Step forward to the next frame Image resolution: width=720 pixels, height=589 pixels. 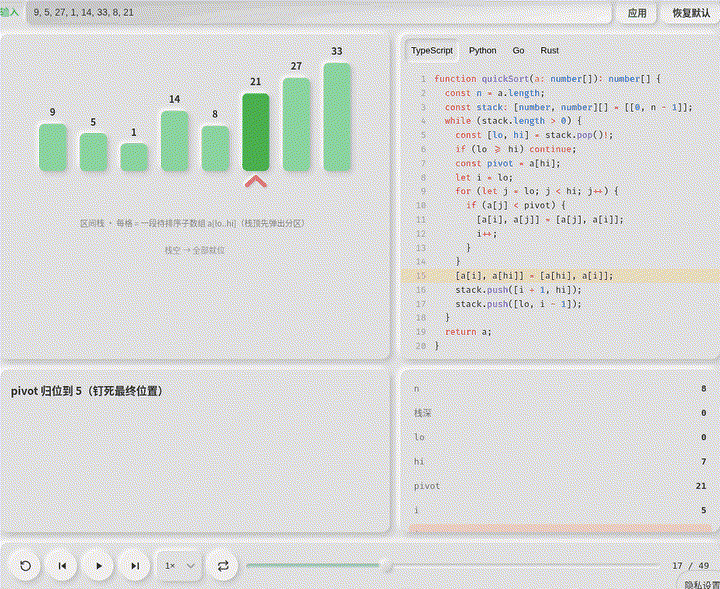(135, 566)
